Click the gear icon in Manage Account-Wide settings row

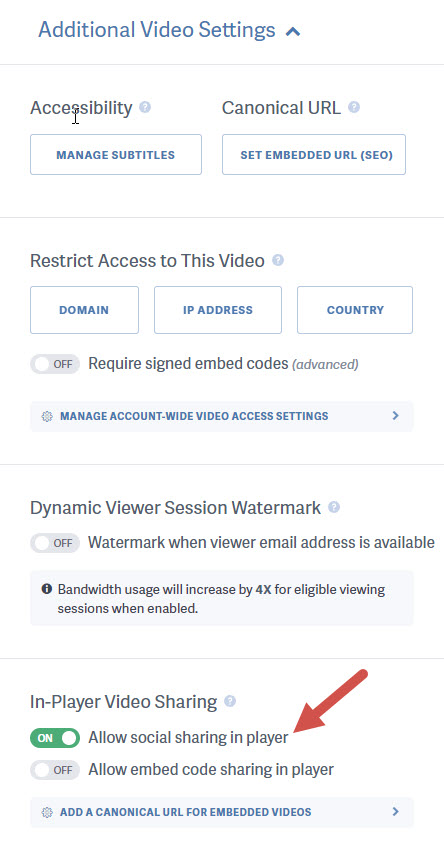[x=47, y=416]
